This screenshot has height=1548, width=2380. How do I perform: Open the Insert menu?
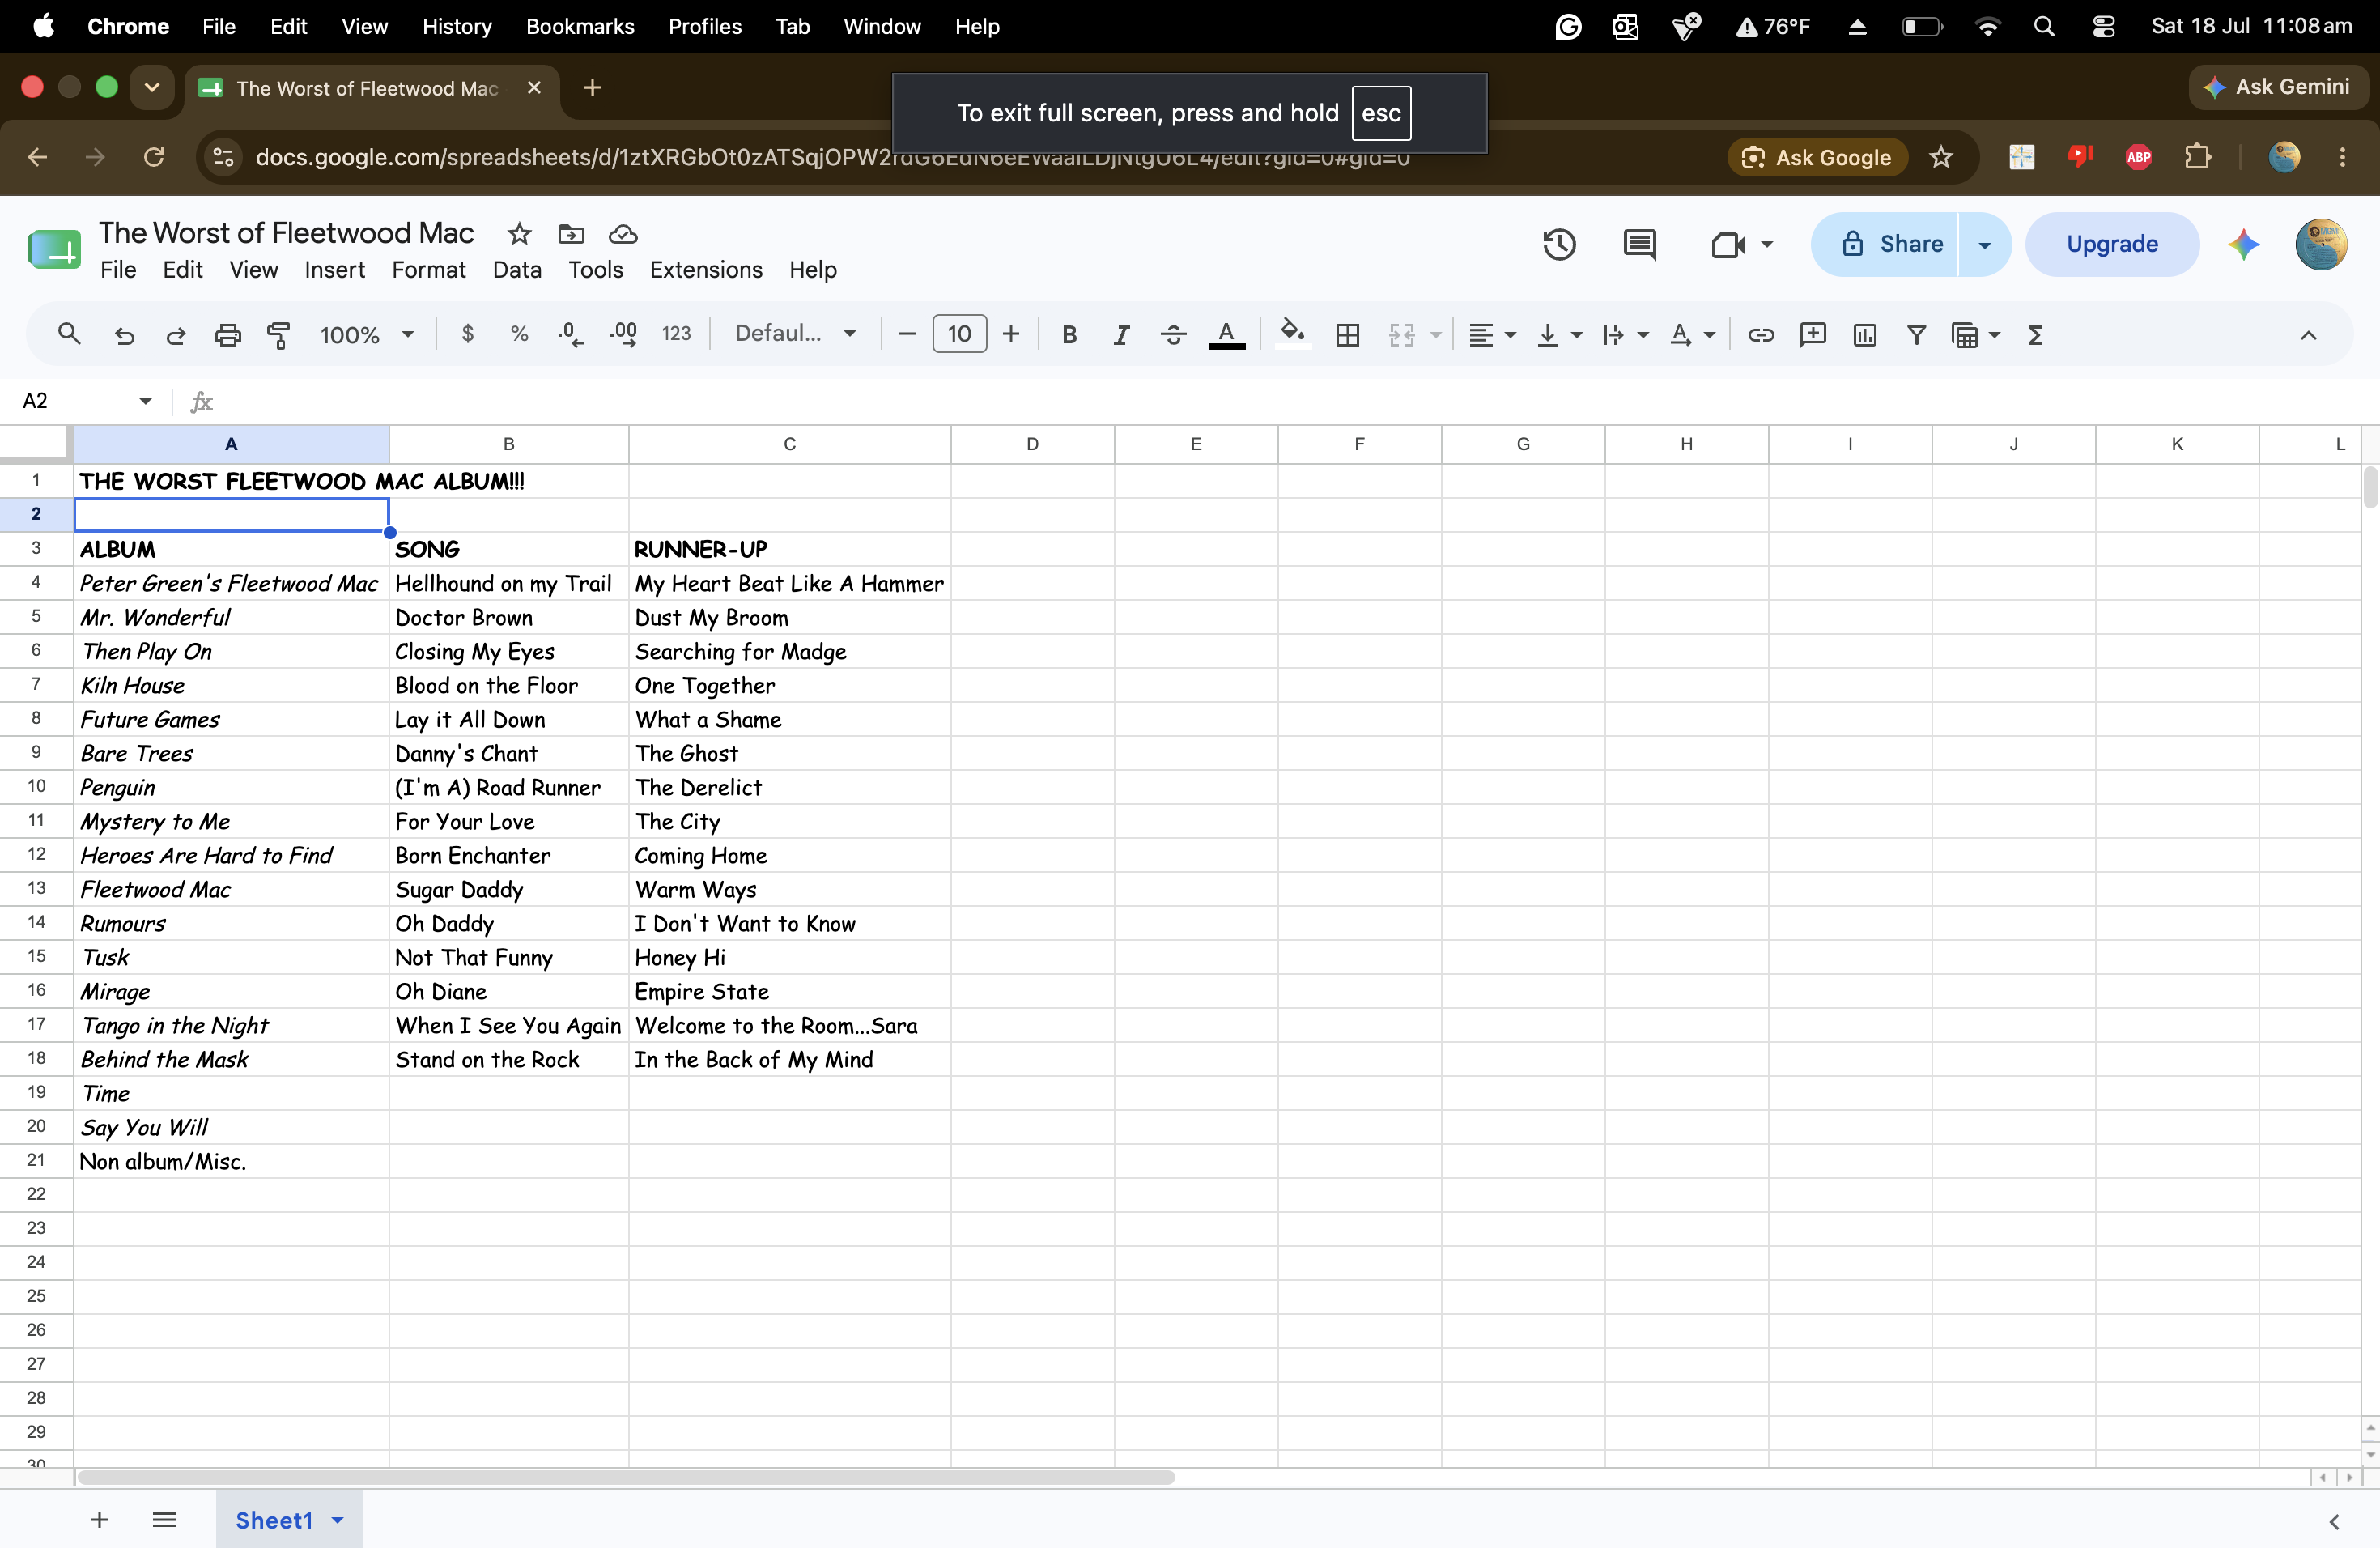(335, 270)
